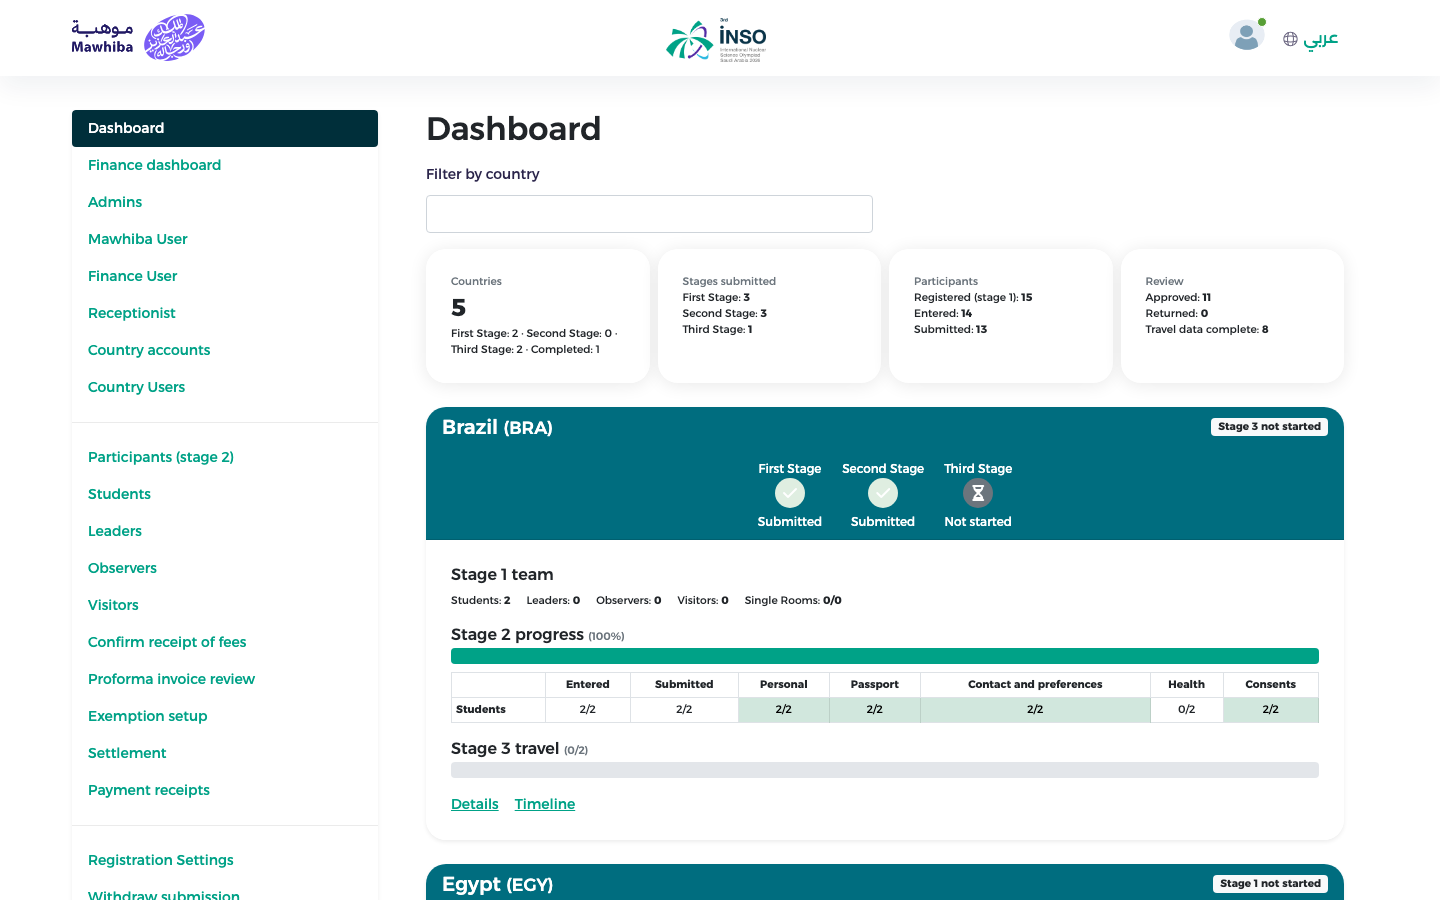Image resolution: width=1440 pixels, height=900 pixels.
Task: Click 'Contact and preferences' column header
Action: point(1035,685)
